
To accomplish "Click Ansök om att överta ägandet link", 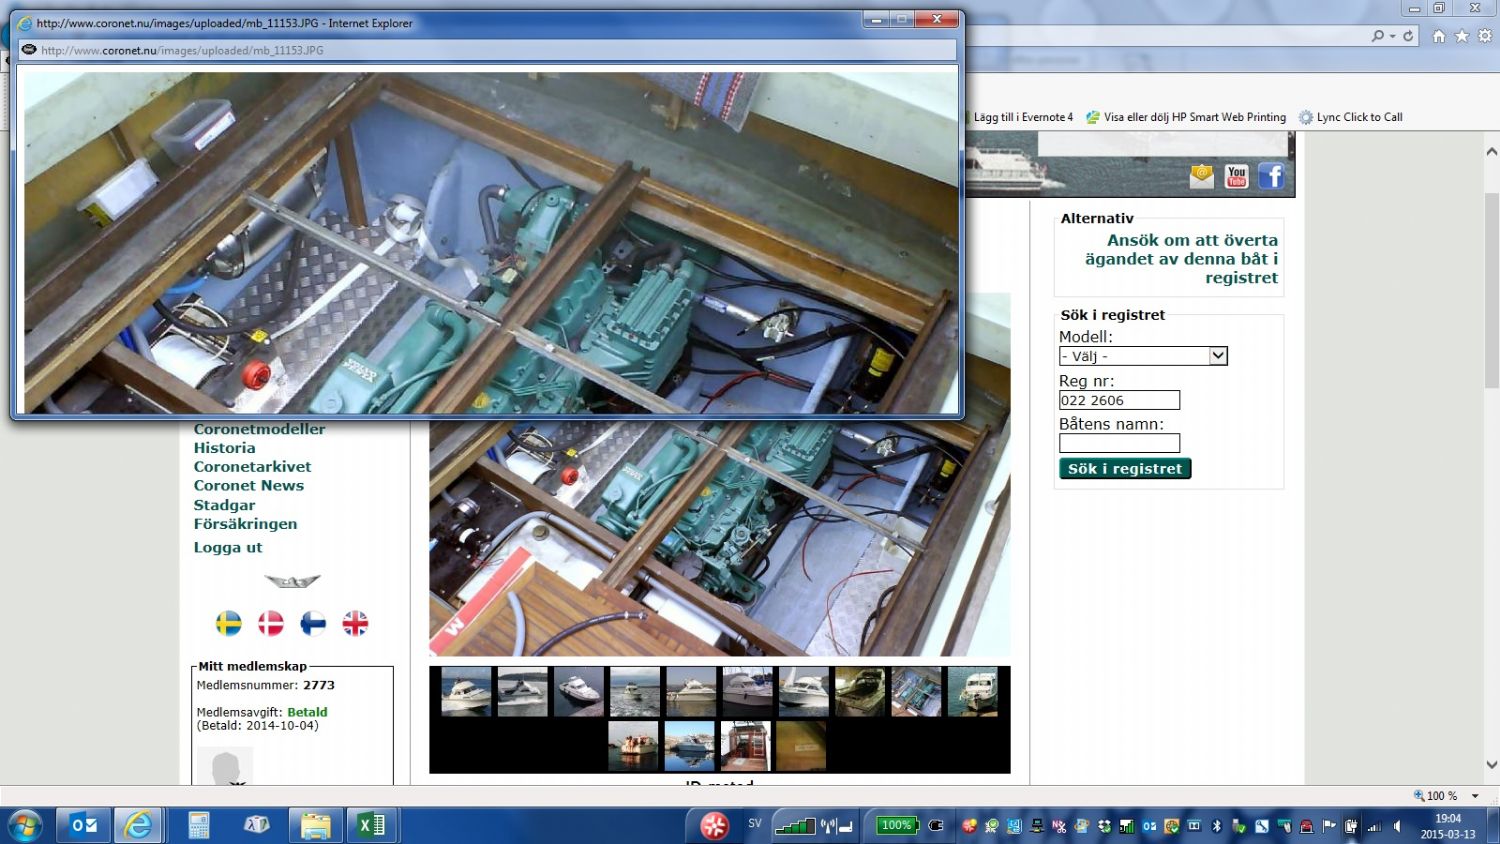I will pos(1181,259).
